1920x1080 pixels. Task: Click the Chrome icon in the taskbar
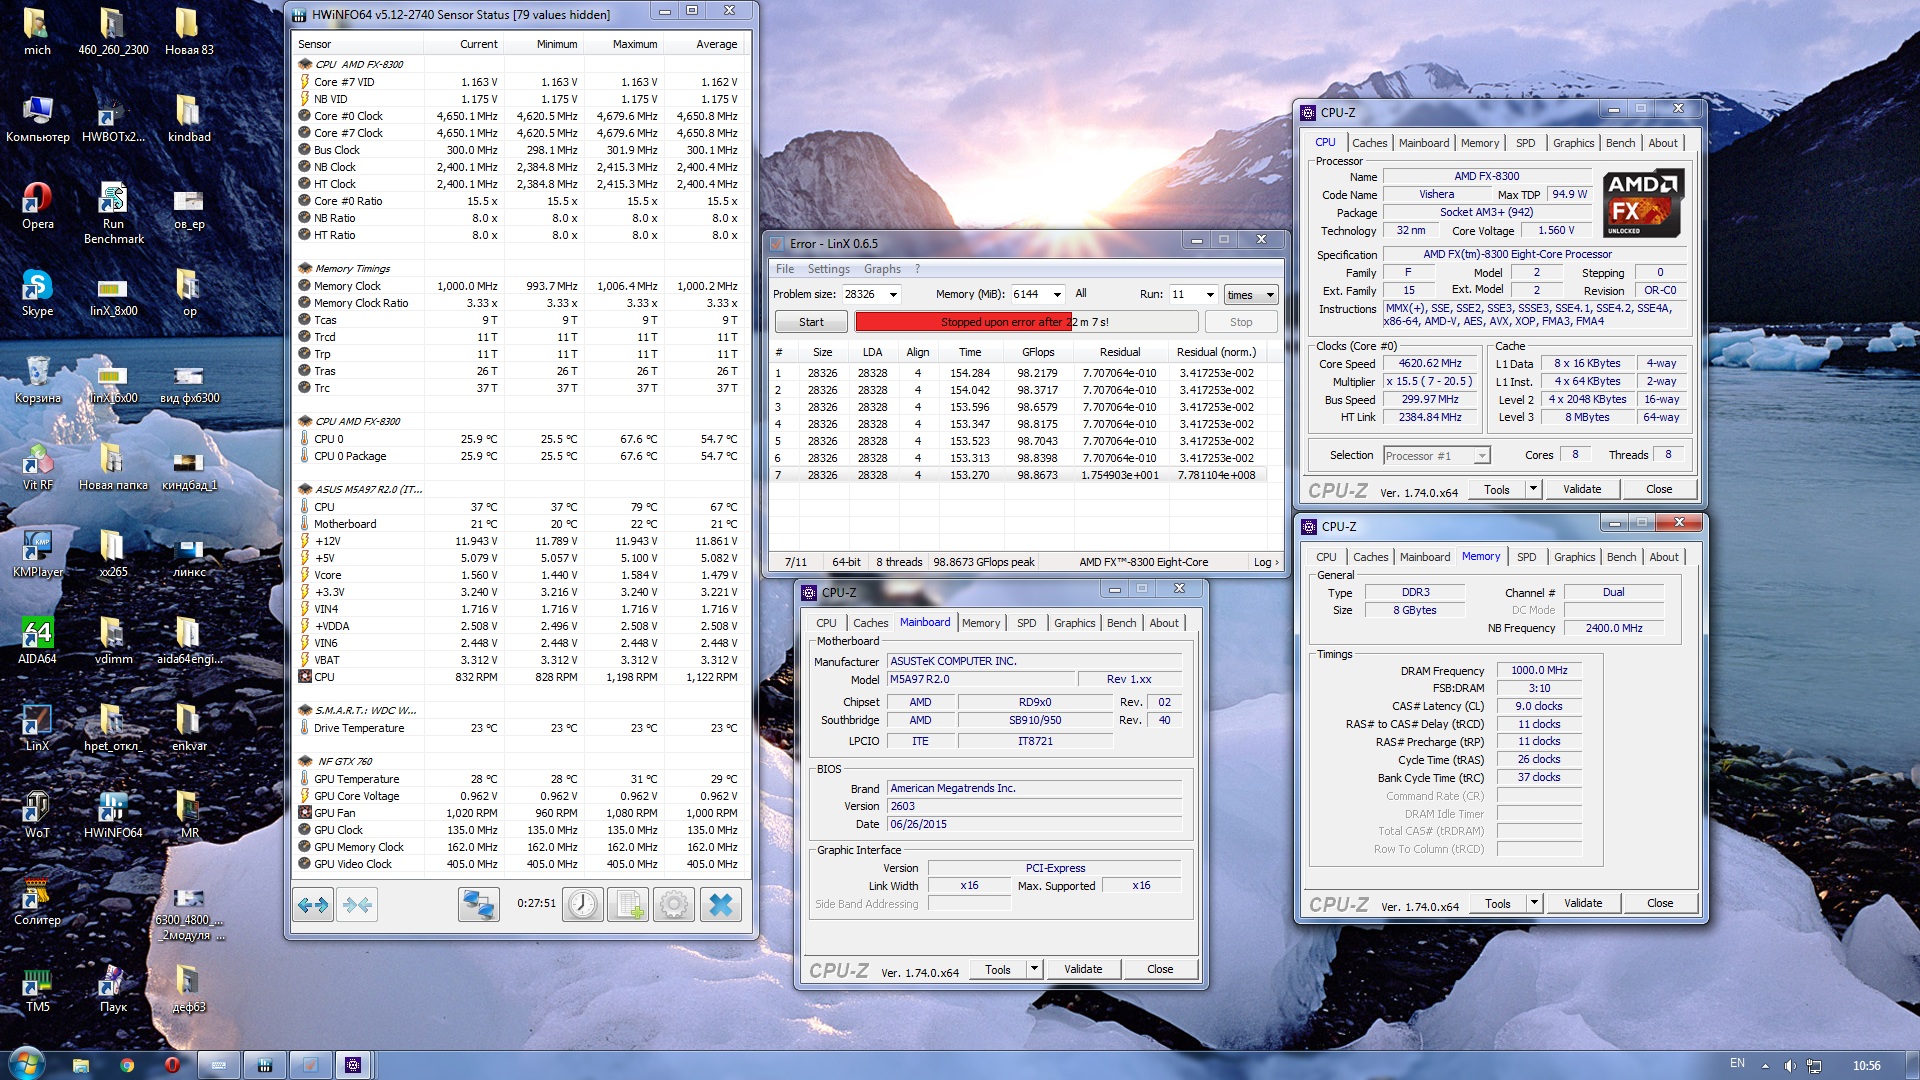(x=127, y=1065)
